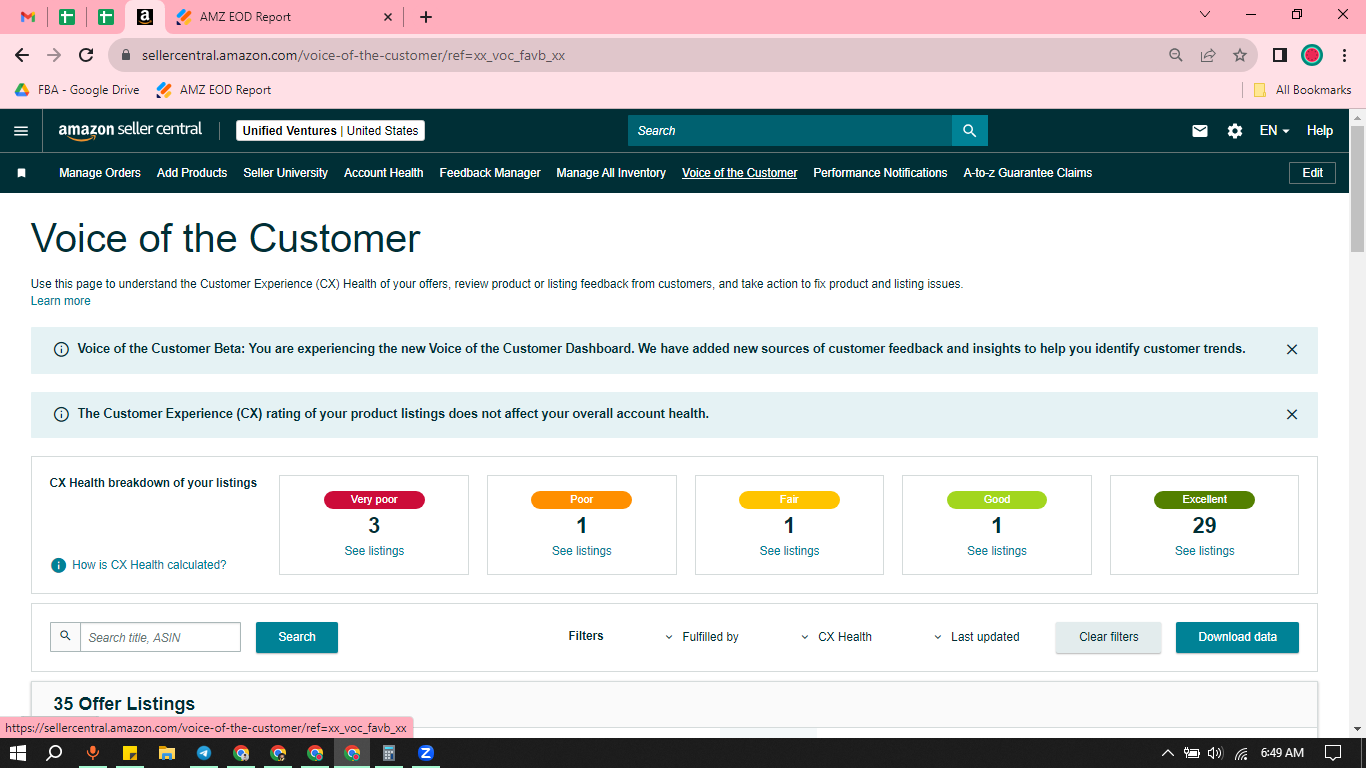The image size is (1366, 768).
Task: Show hidden system tray icons
Action: click(x=1167, y=753)
